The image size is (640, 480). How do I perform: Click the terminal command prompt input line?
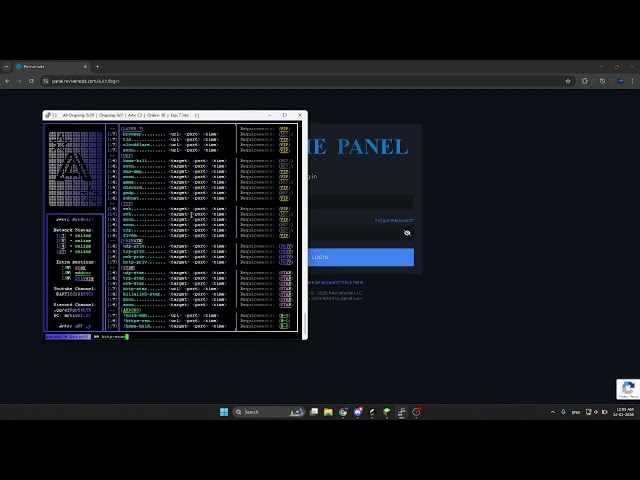coord(173,337)
